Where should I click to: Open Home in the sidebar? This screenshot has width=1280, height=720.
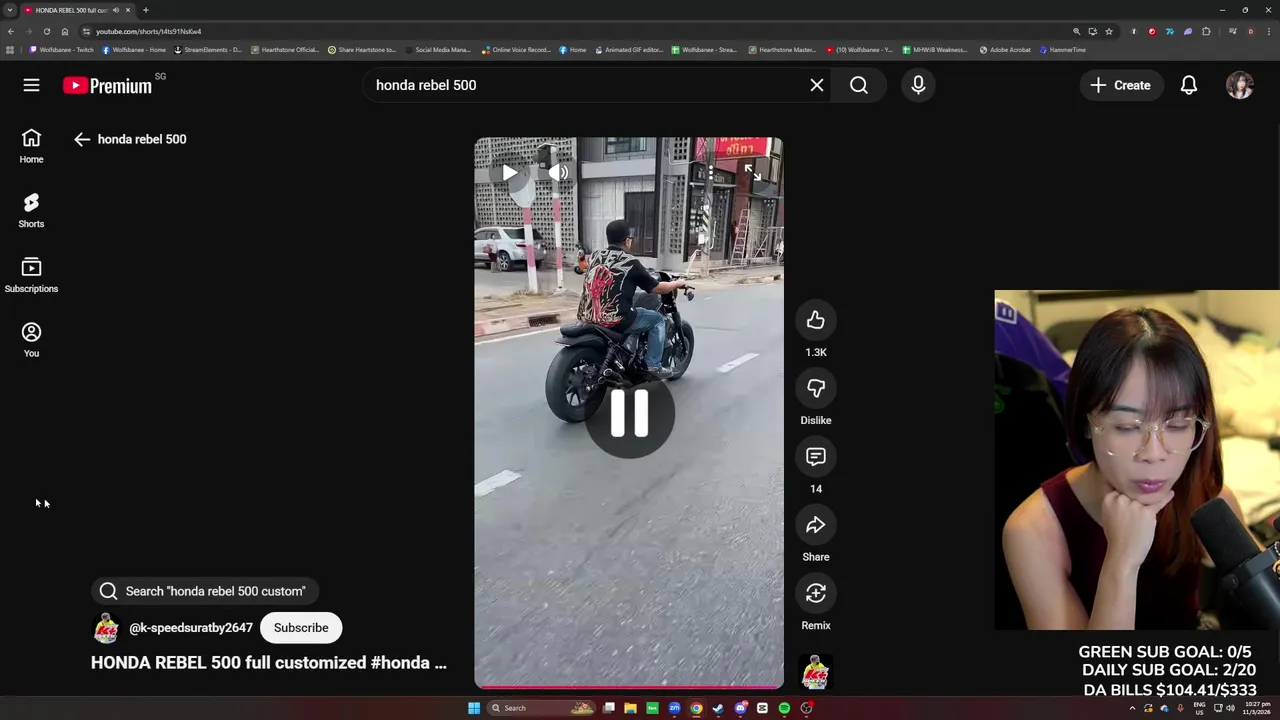coord(31,145)
